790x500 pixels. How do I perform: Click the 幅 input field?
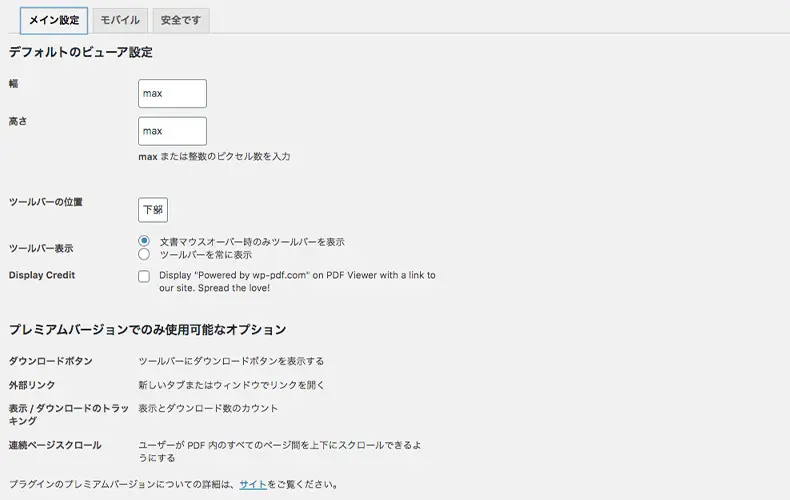click(173, 94)
